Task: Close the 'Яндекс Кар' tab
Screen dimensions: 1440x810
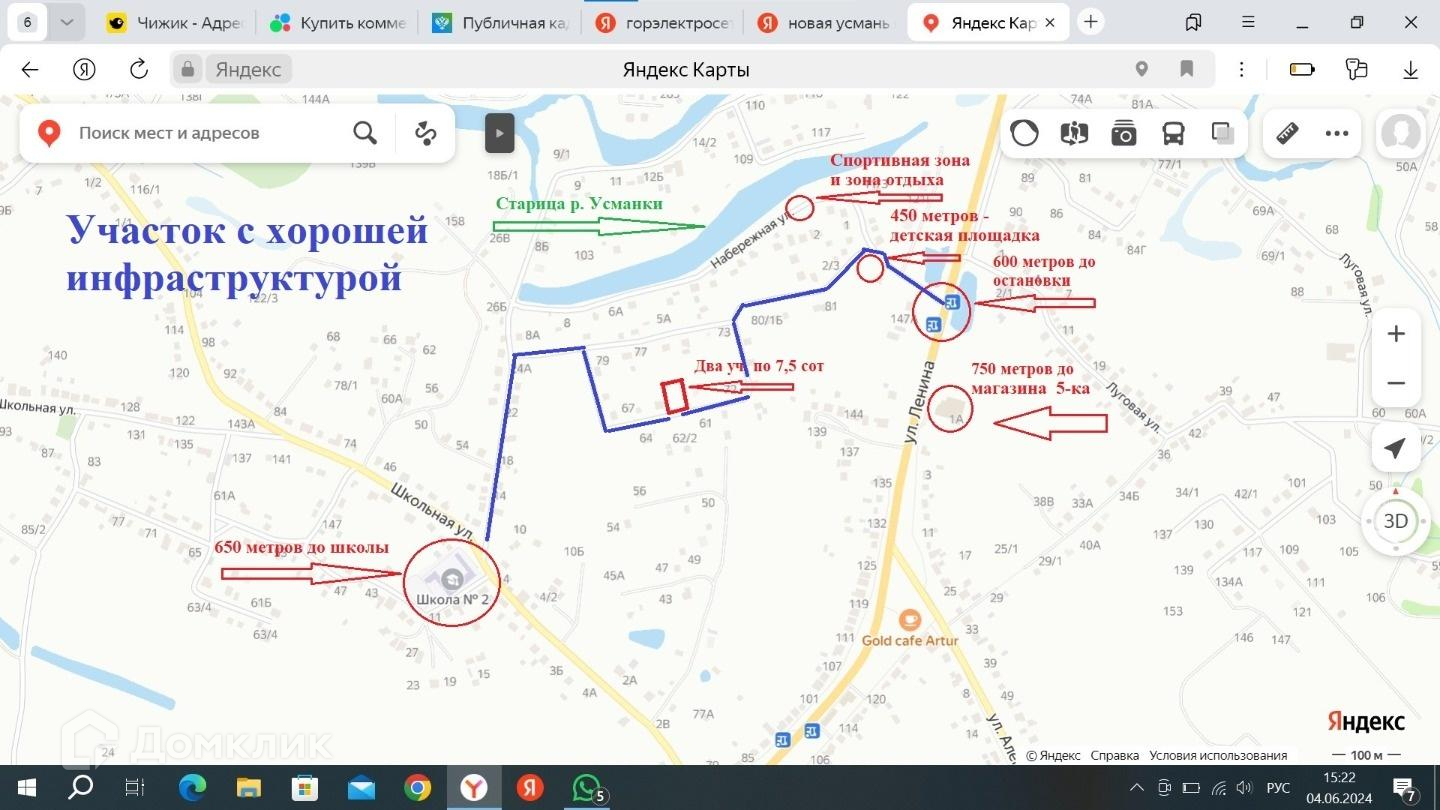Action: [1050, 22]
